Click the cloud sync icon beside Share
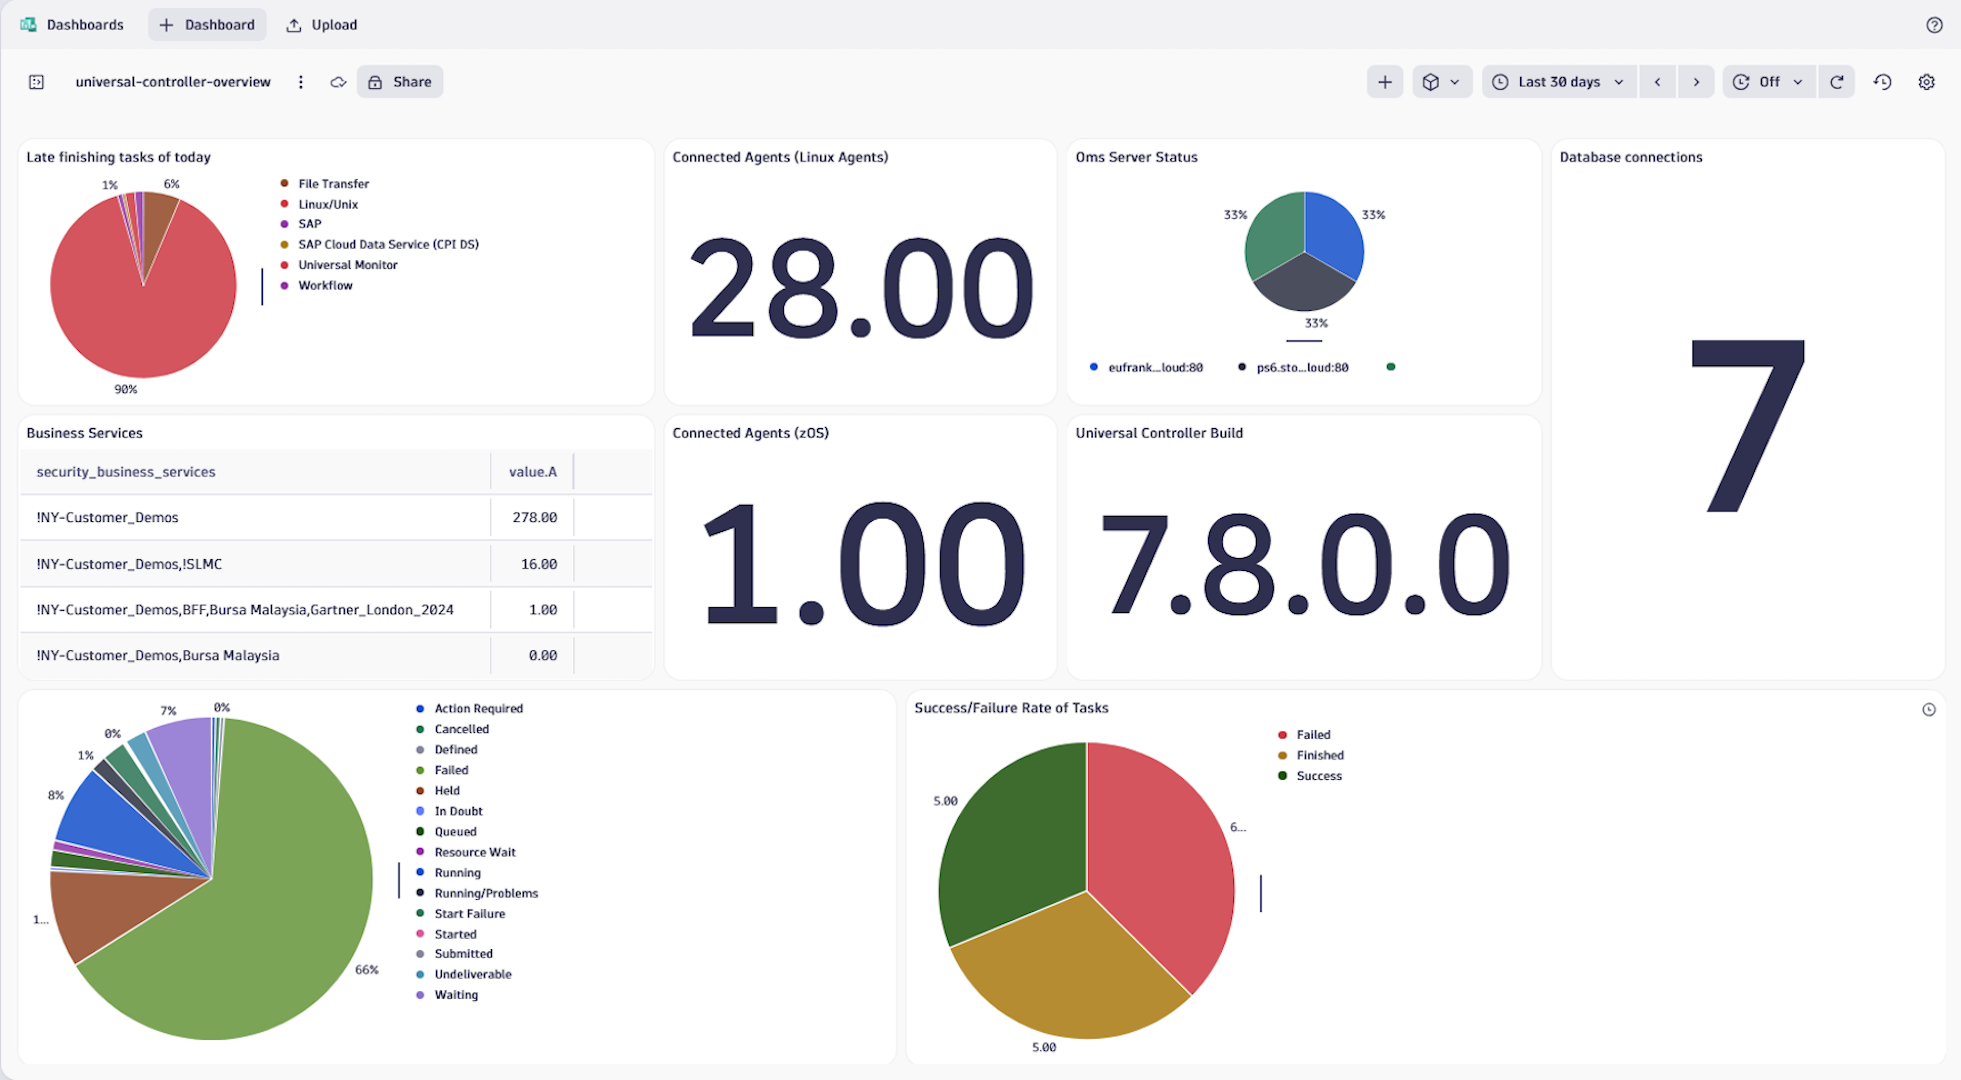The image size is (1961, 1080). (338, 82)
